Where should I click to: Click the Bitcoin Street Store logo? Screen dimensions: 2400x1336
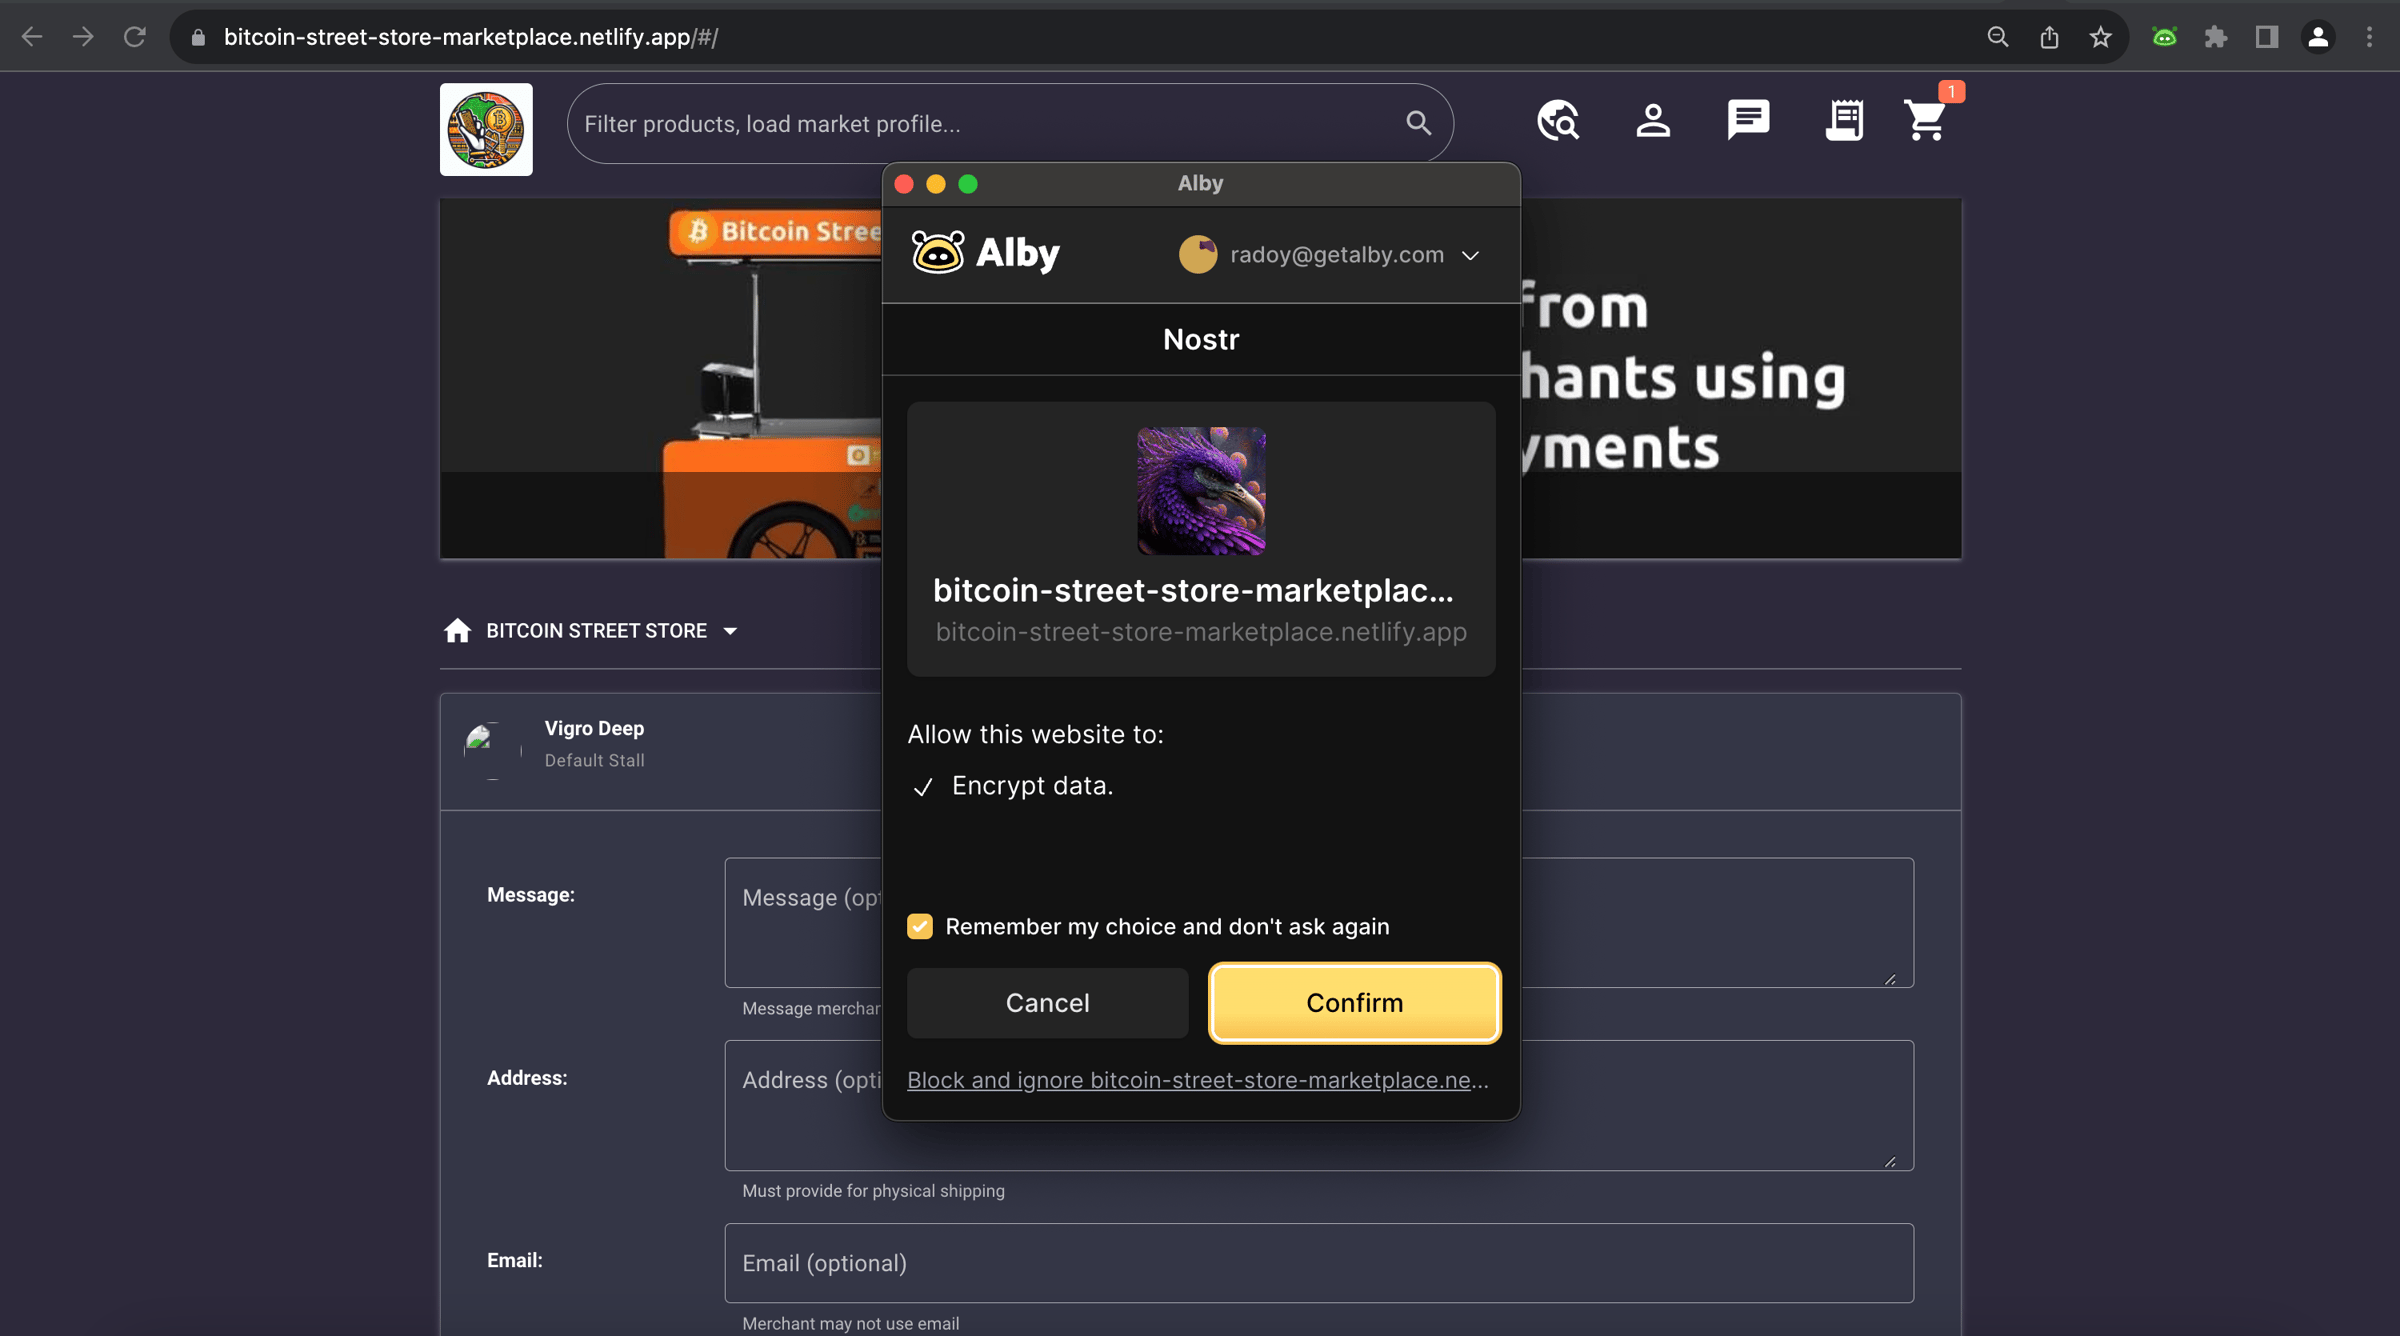pos(486,129)
